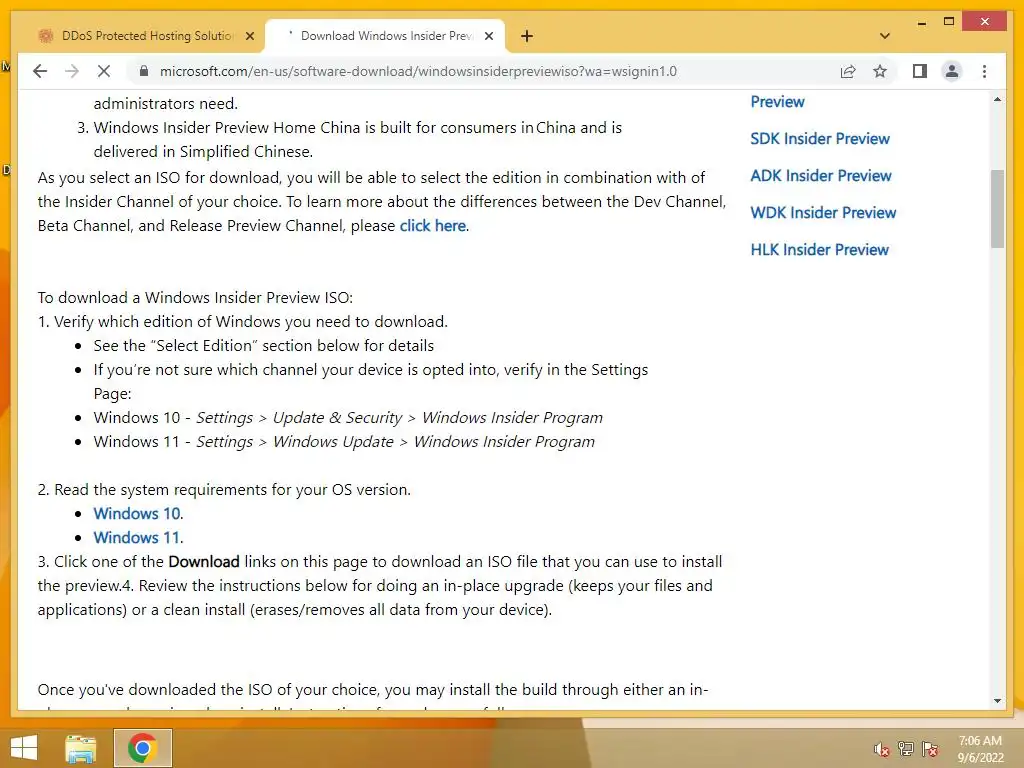
Task: Open the ADK Insider Preview link
Action: [x=821, y=176]
